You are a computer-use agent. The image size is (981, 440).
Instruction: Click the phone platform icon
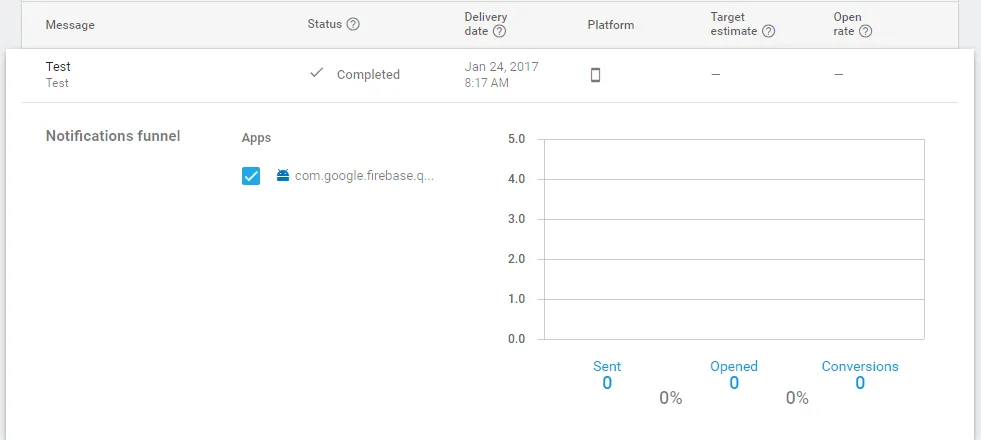tap(596, 75)
